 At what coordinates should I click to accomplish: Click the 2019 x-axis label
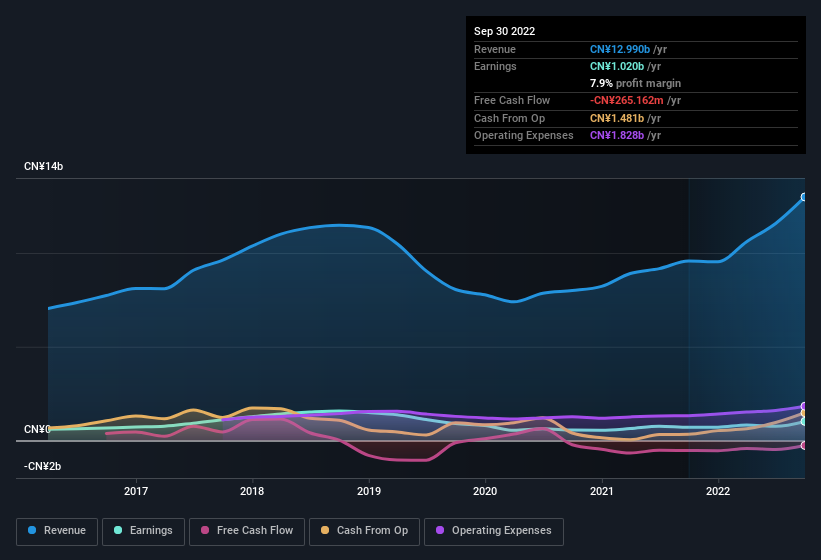tap(369, 491)
